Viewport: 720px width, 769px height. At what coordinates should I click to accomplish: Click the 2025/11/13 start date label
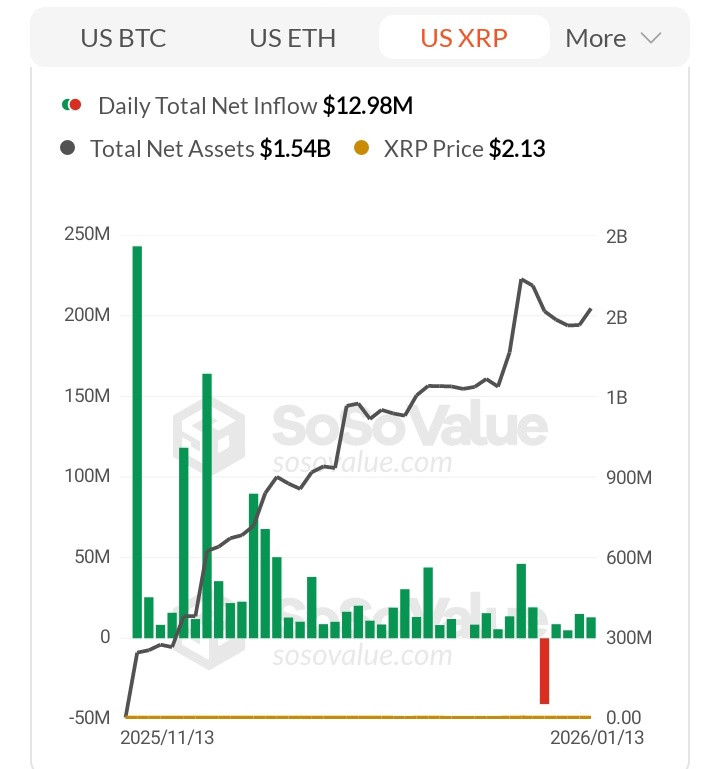point(167,738)
